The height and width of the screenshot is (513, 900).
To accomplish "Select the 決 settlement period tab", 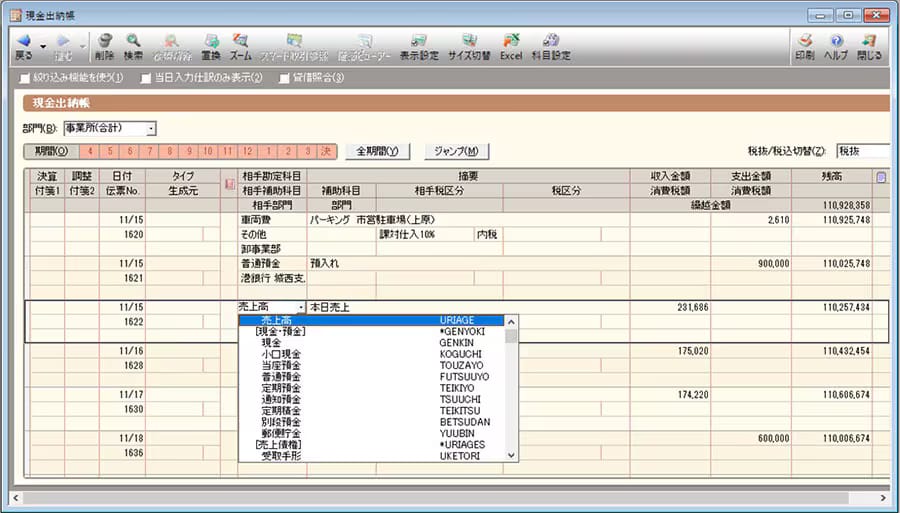I will tap(327, 151).
